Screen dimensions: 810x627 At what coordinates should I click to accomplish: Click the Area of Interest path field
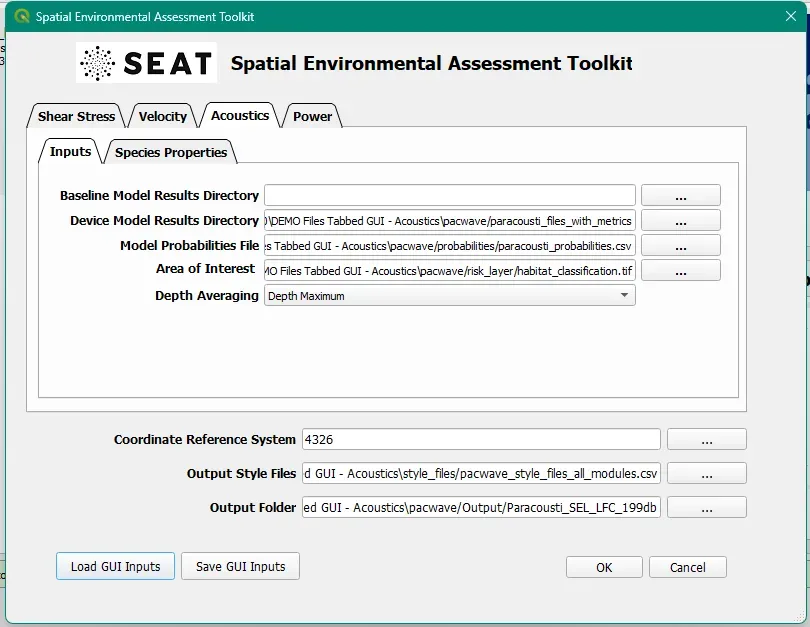click(449, 271)
